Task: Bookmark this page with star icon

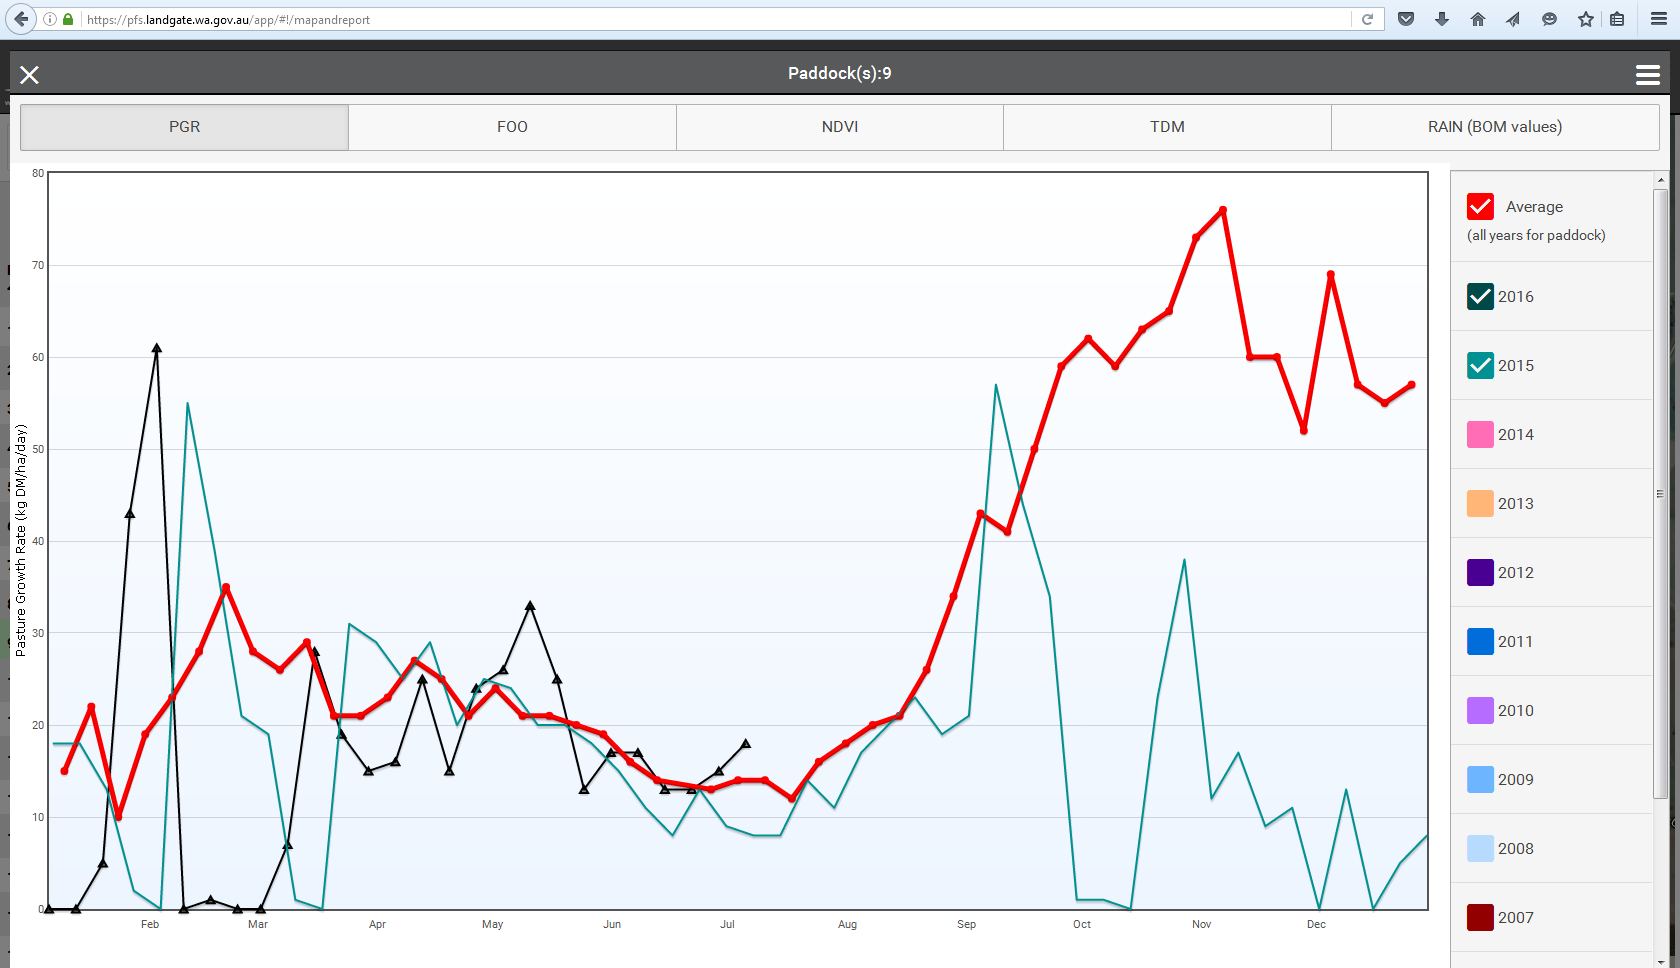Action: [1586, 19]
